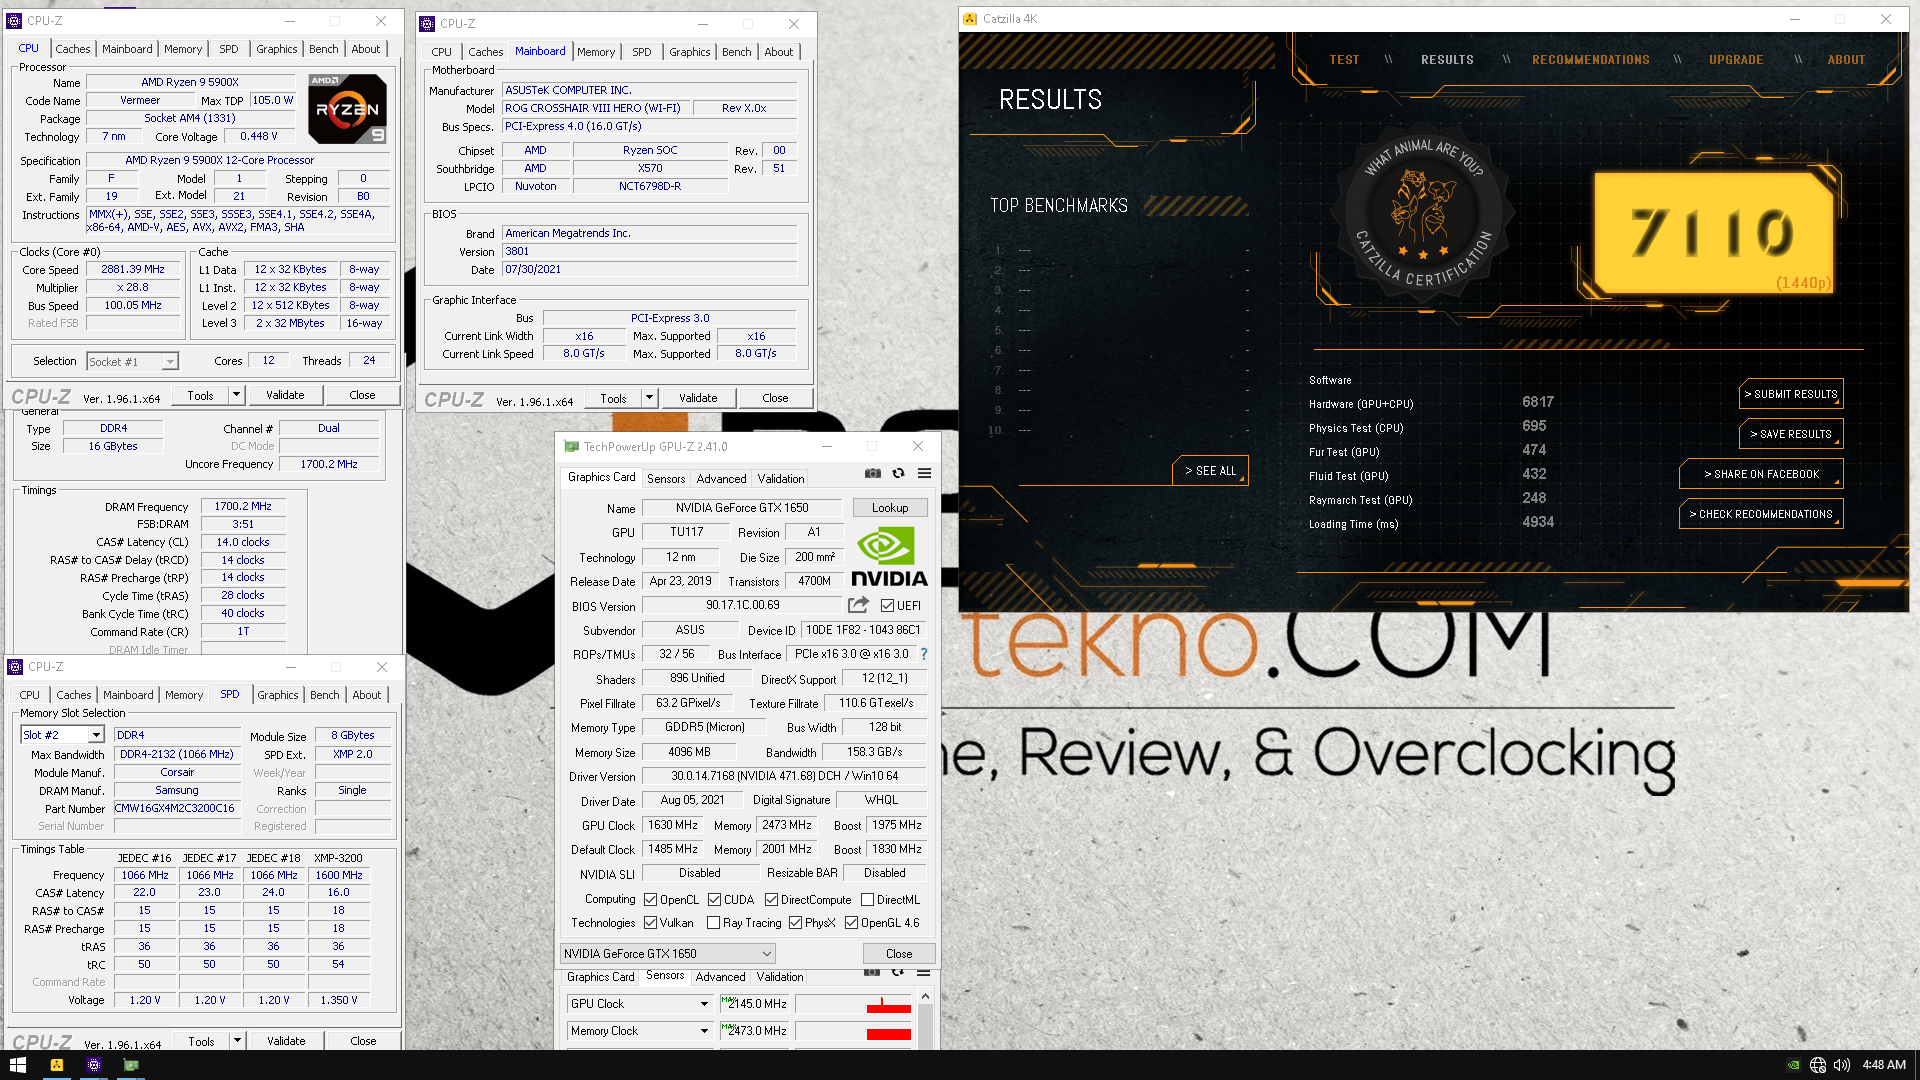Click SAVE RESULTS in Catzilla
1920x1080 pixels.
(1791, 434)
